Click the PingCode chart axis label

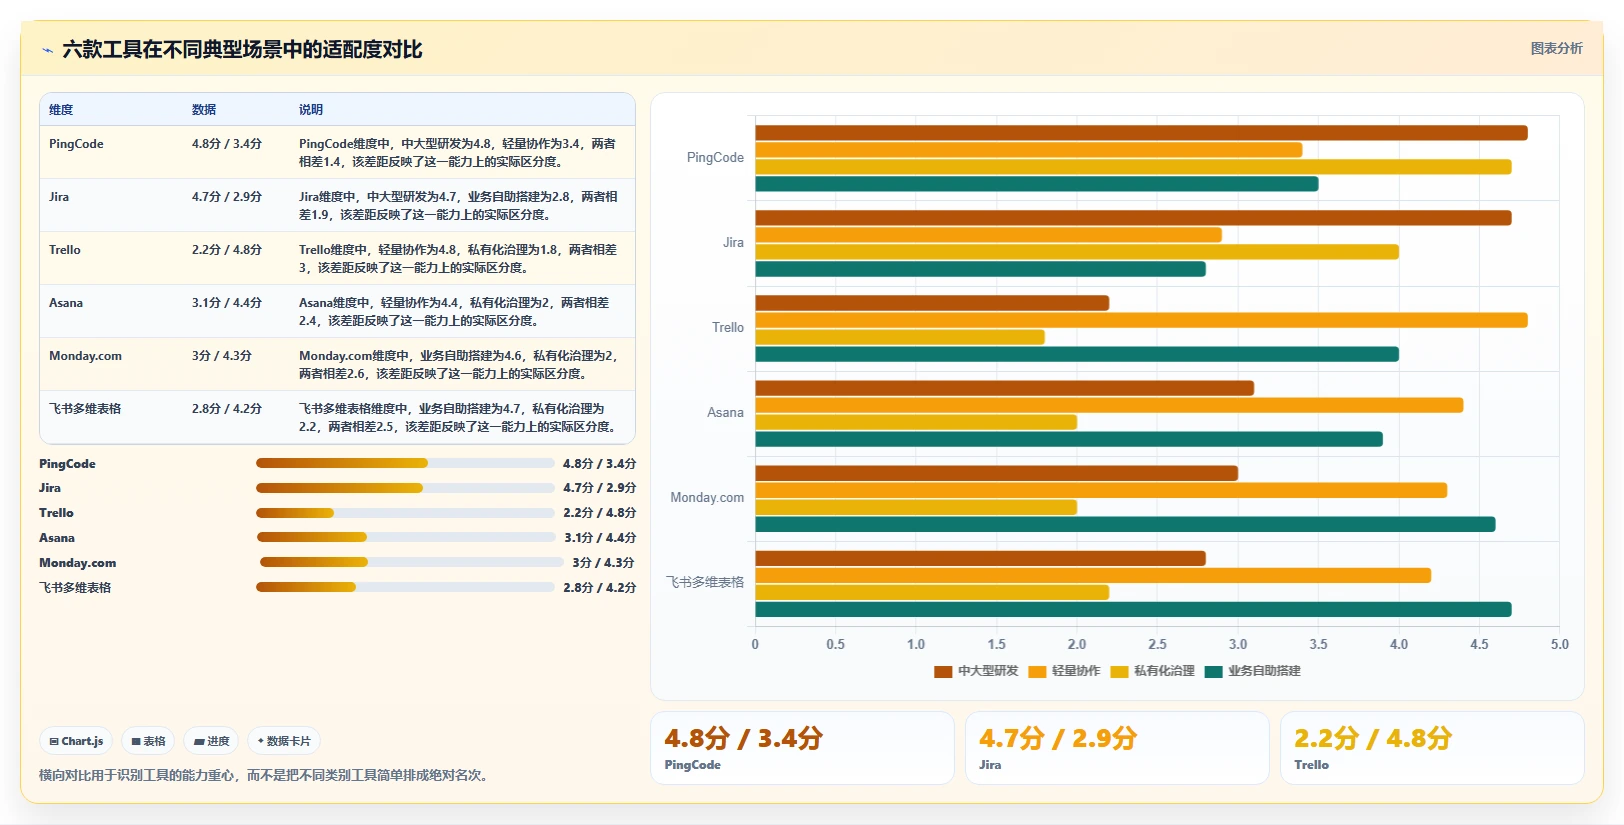[x=715, y=158]
